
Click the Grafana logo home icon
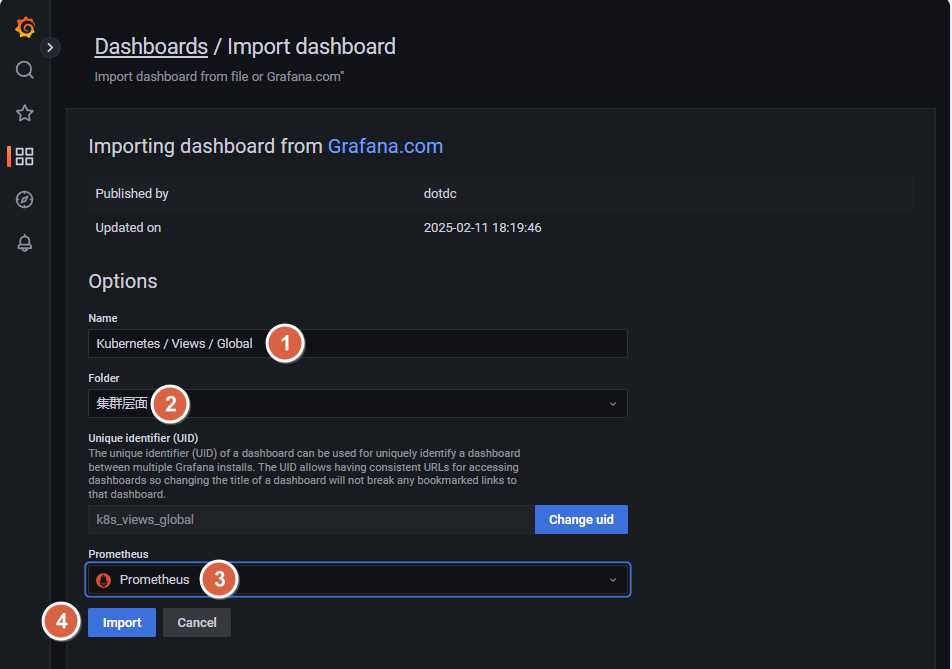[x=25, y=27]
